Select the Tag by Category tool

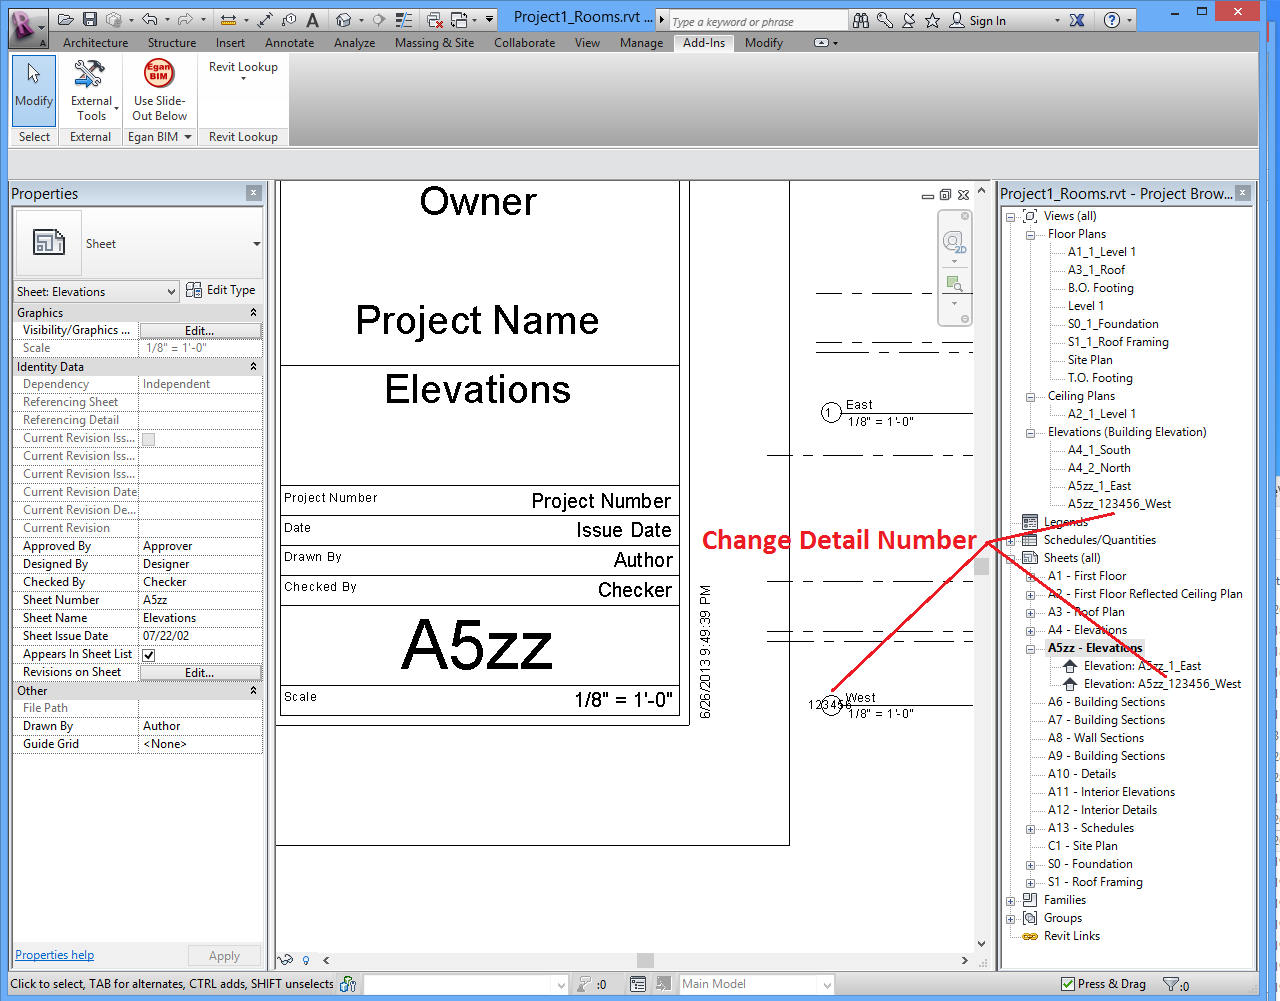(x=289, y=20)
